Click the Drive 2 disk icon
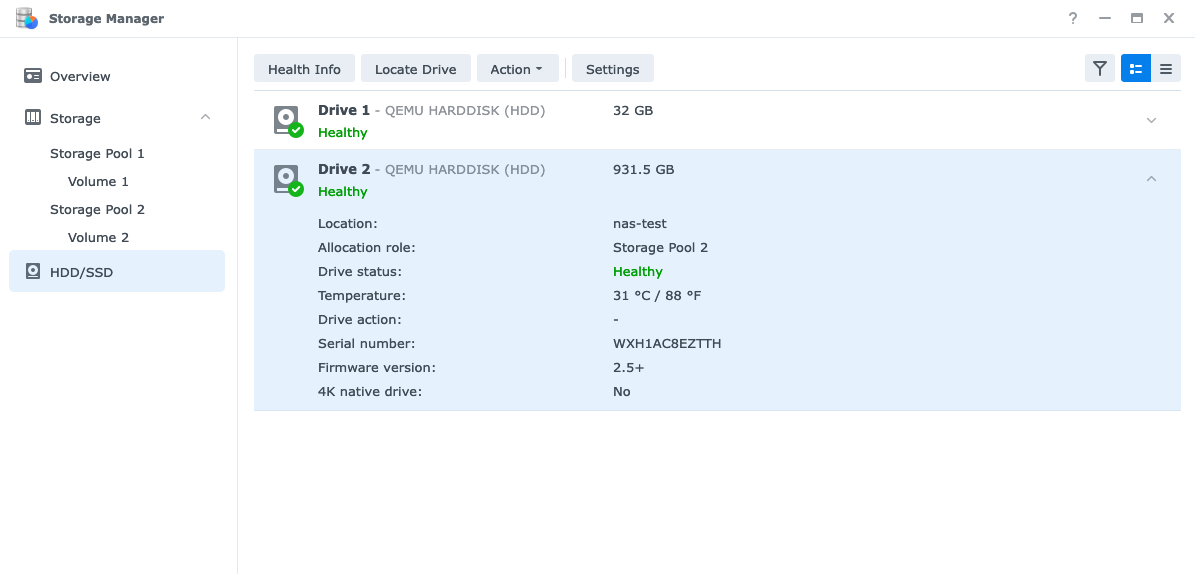This screenshot has width=1195, height=574. 287,179
